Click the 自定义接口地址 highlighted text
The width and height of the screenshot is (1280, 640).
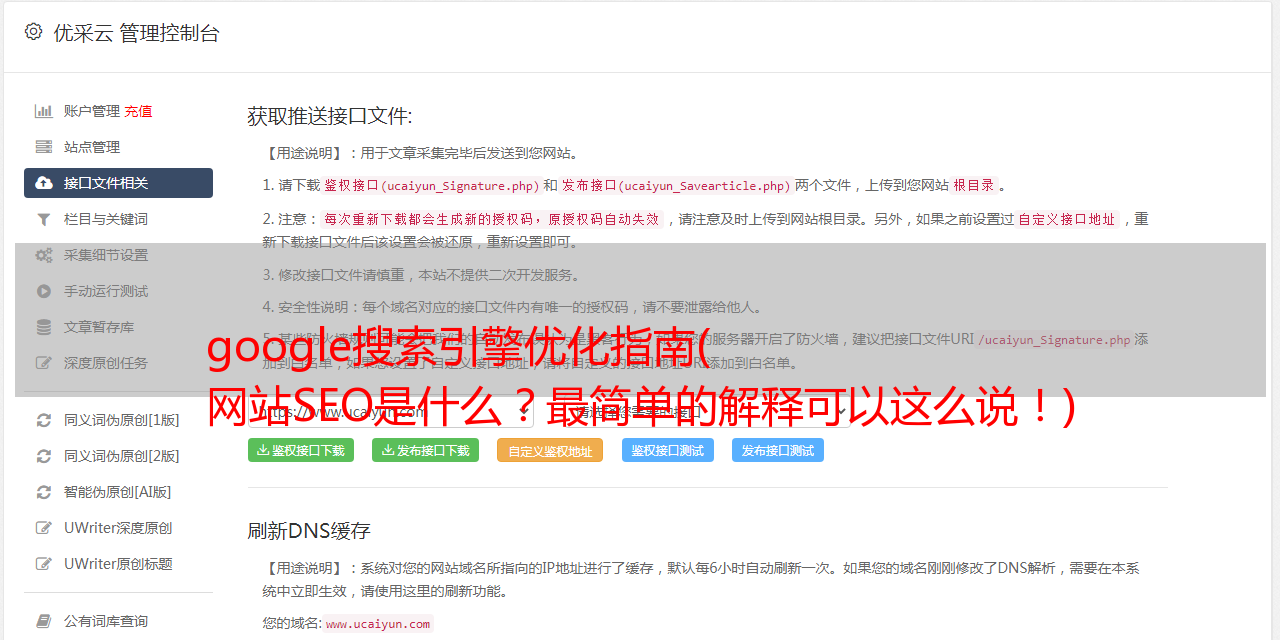1066,219
